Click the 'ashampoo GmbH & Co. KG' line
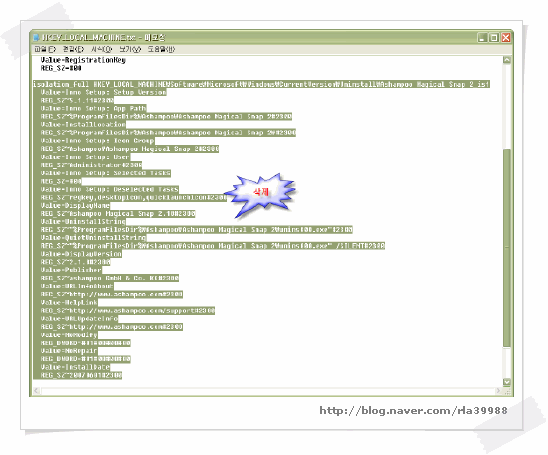 click(x=110, y=278)
